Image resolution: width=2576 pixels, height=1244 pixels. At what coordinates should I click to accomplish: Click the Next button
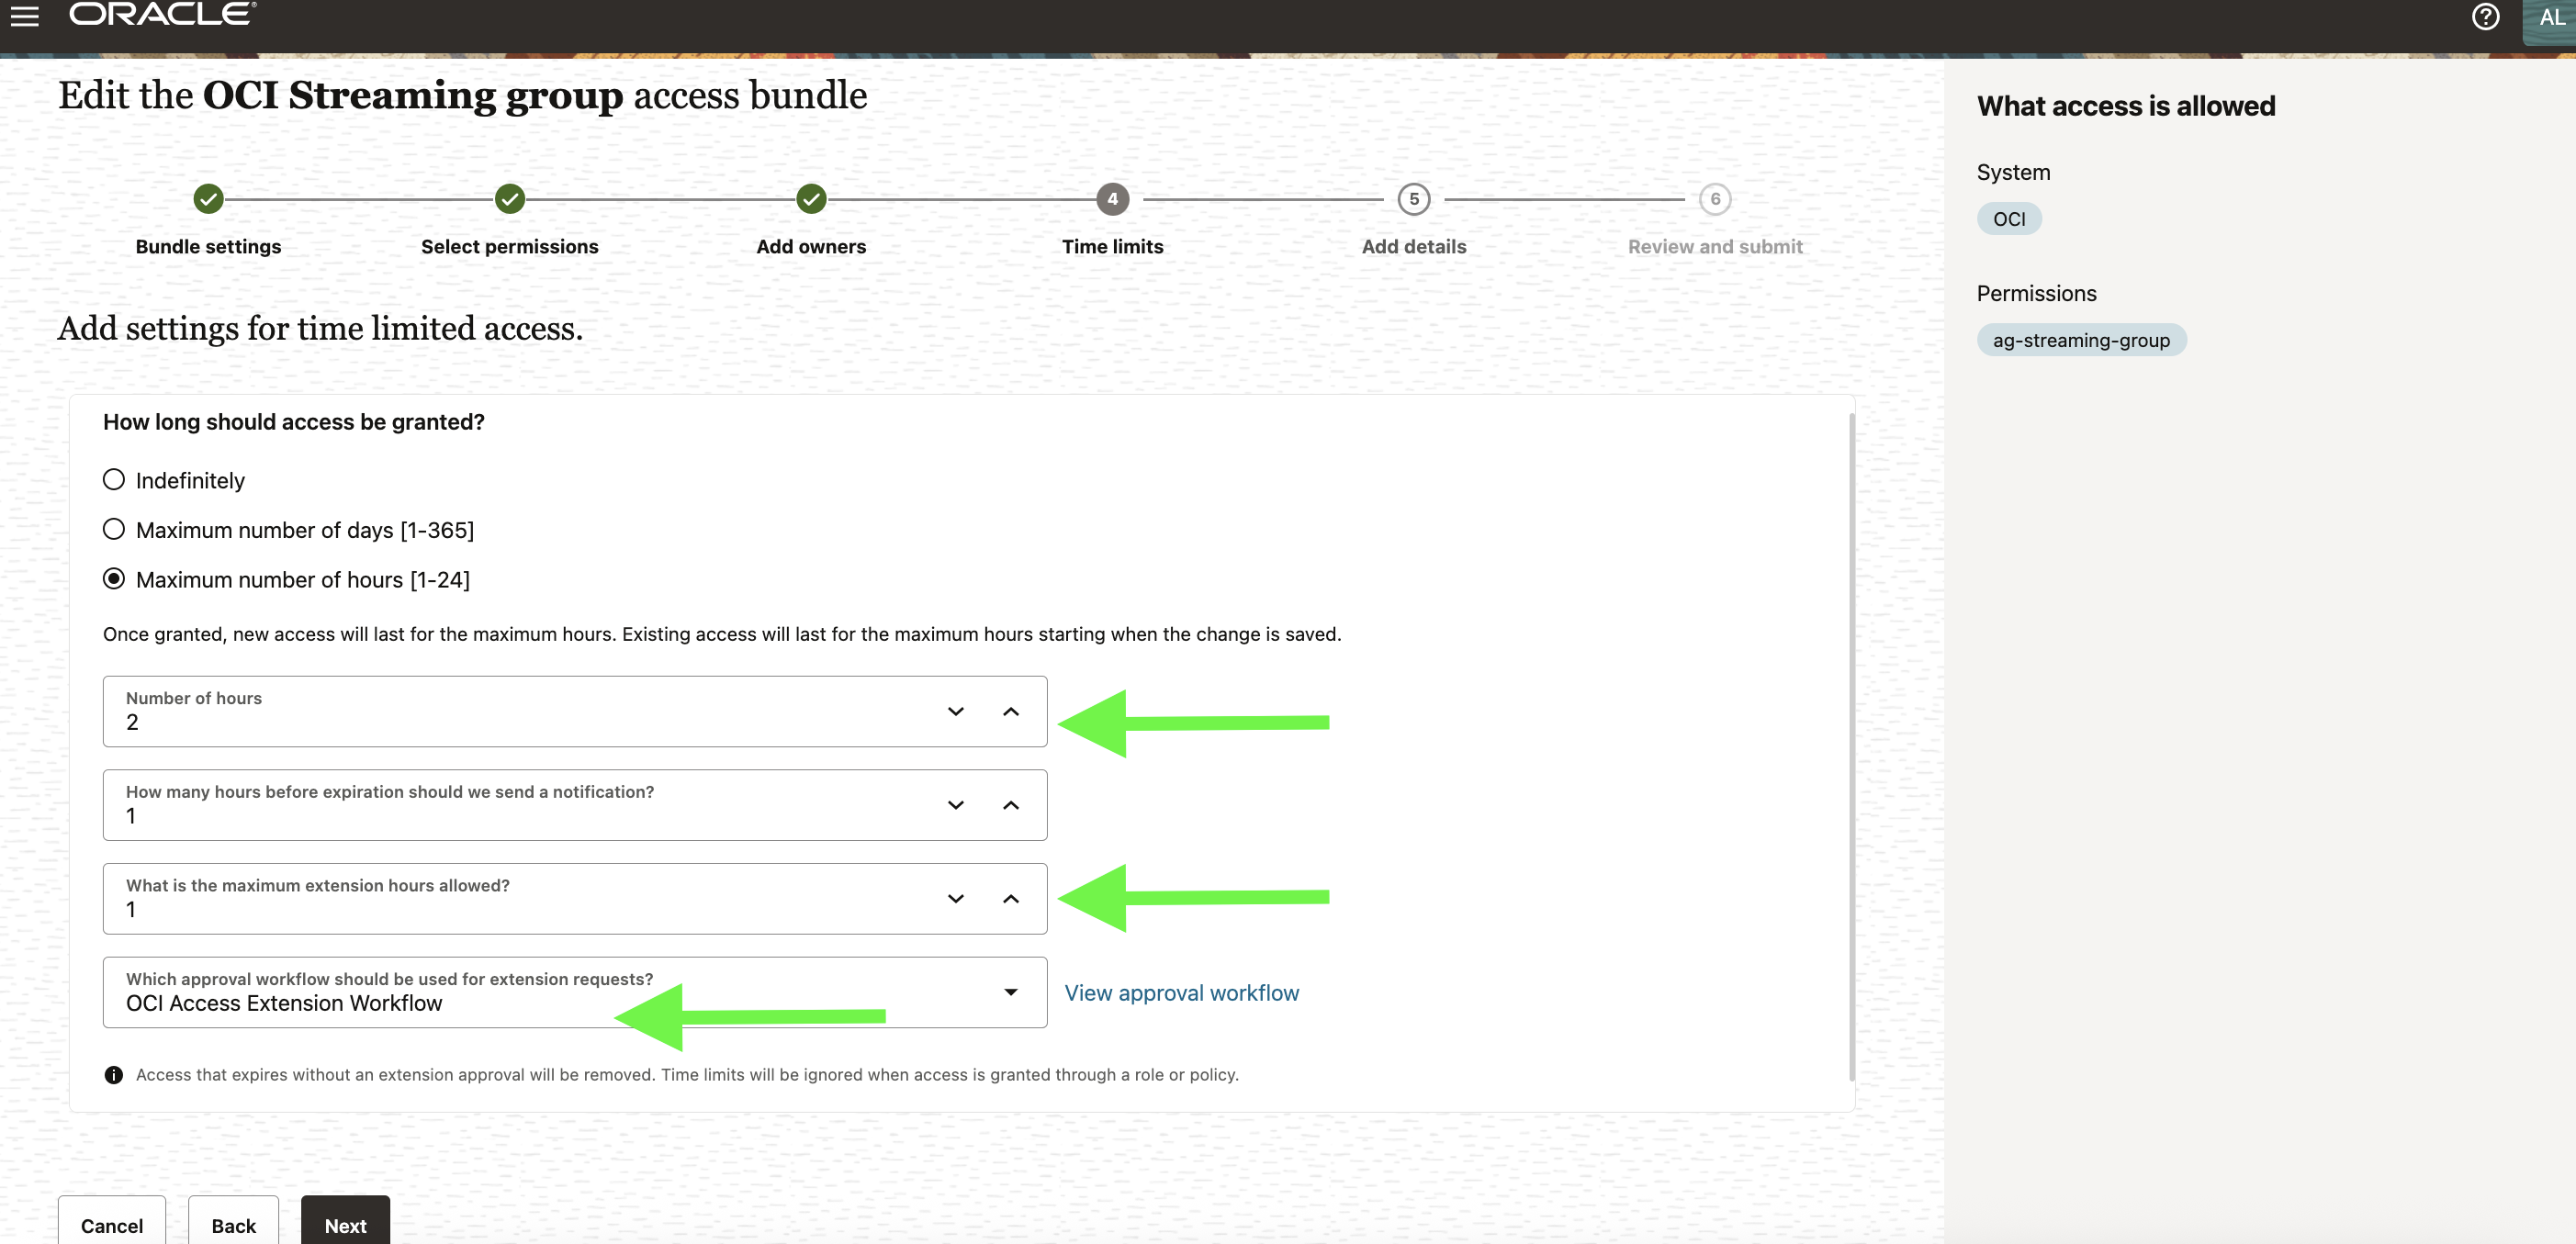click(344, 1225)
